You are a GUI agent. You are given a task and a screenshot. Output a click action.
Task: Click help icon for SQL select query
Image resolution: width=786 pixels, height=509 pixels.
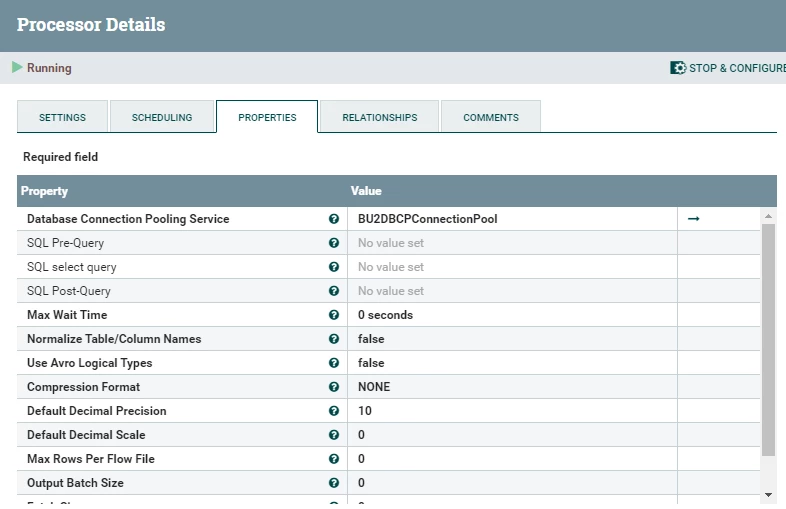tap(334, 267)
